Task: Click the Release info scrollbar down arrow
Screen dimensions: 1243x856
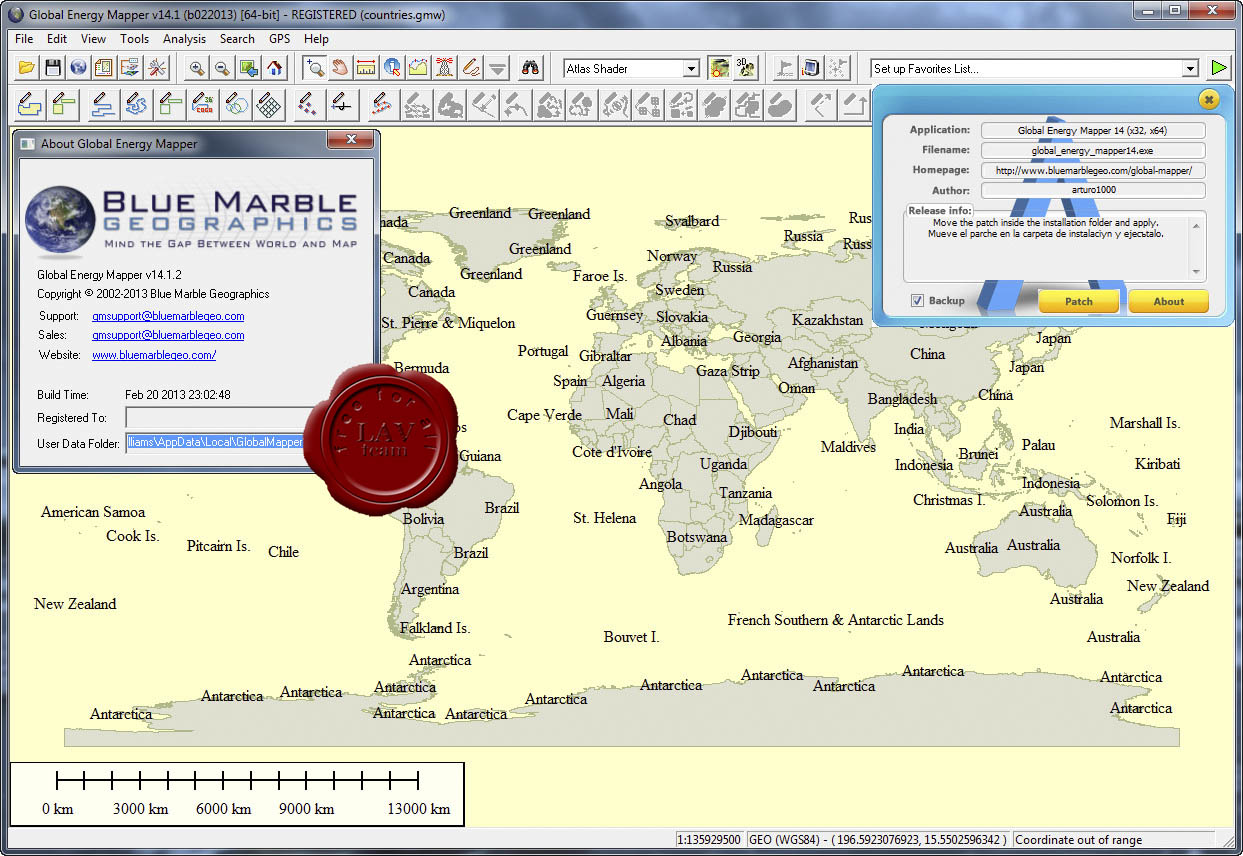Action: click(1196, 272)
